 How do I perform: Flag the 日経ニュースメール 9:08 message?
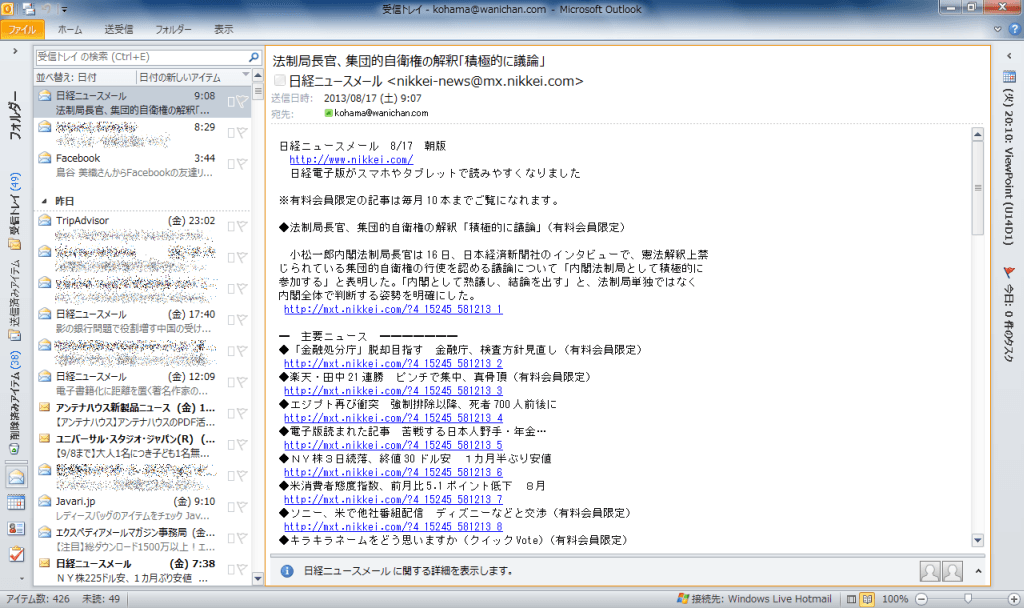point(242,101)
